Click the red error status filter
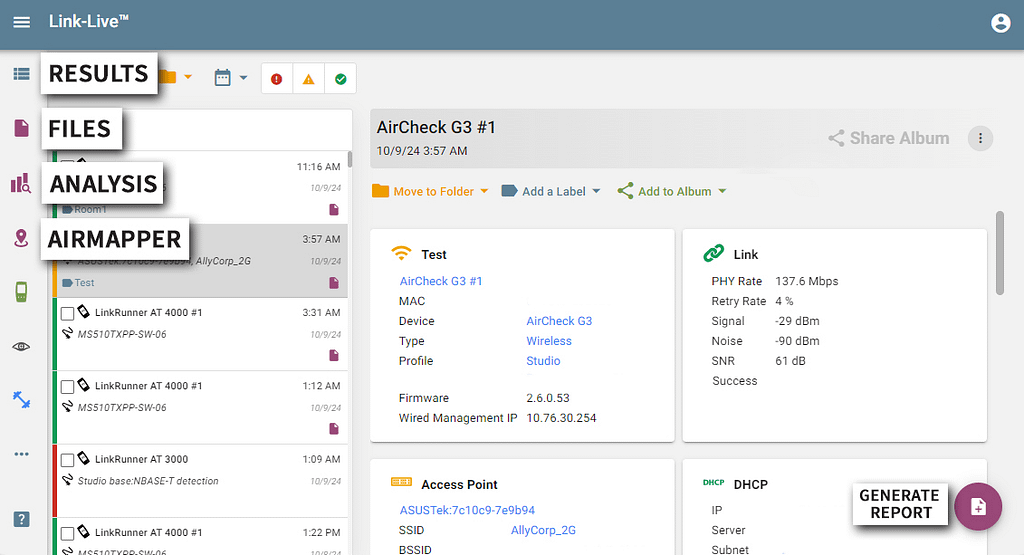The height and width of the screenshot is (555, 1024). click(277, 79)
